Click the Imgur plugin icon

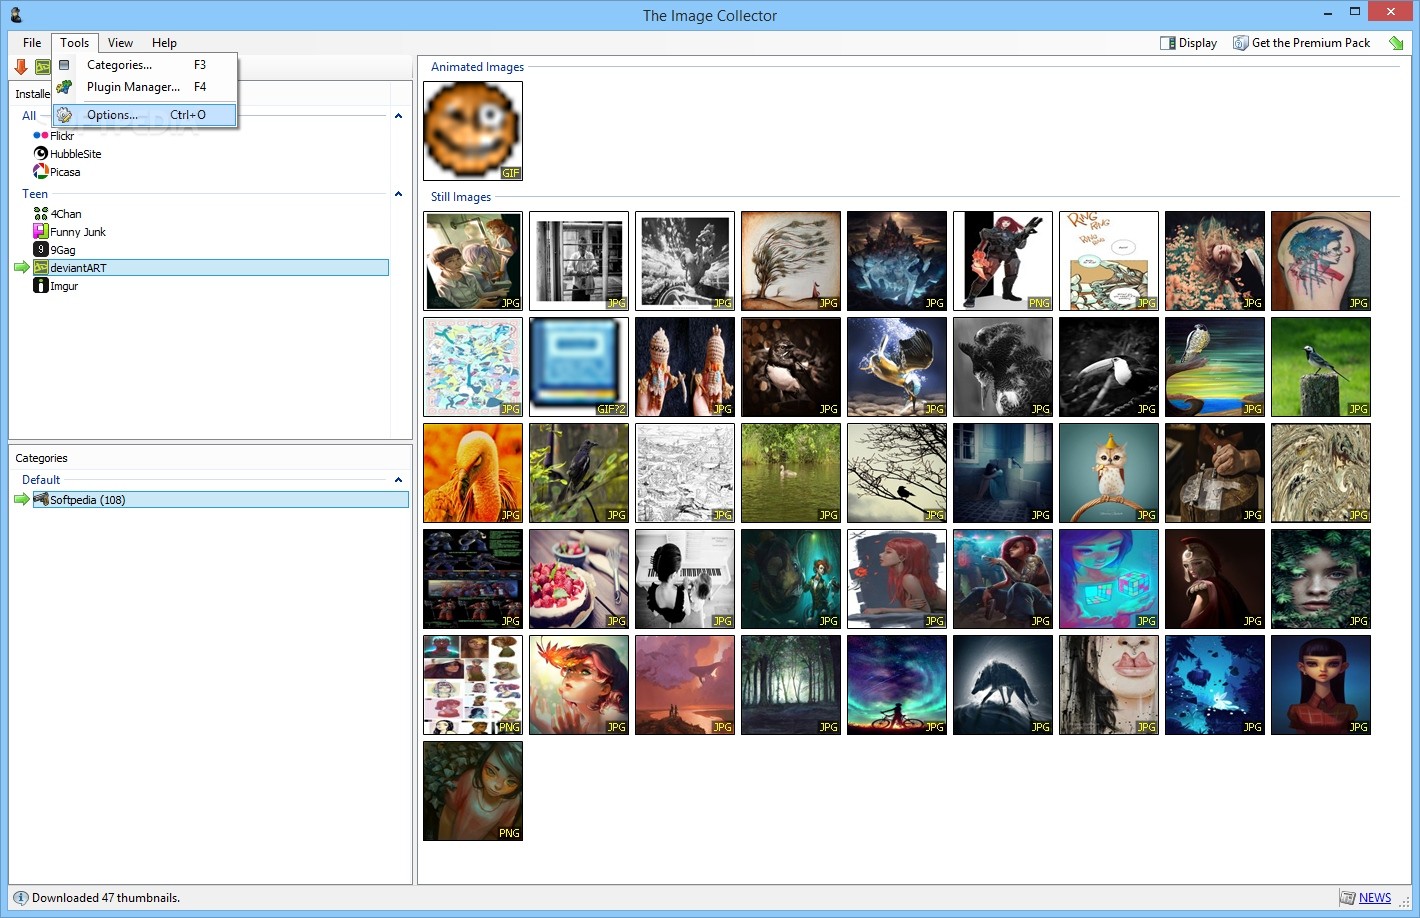(41, 286)
